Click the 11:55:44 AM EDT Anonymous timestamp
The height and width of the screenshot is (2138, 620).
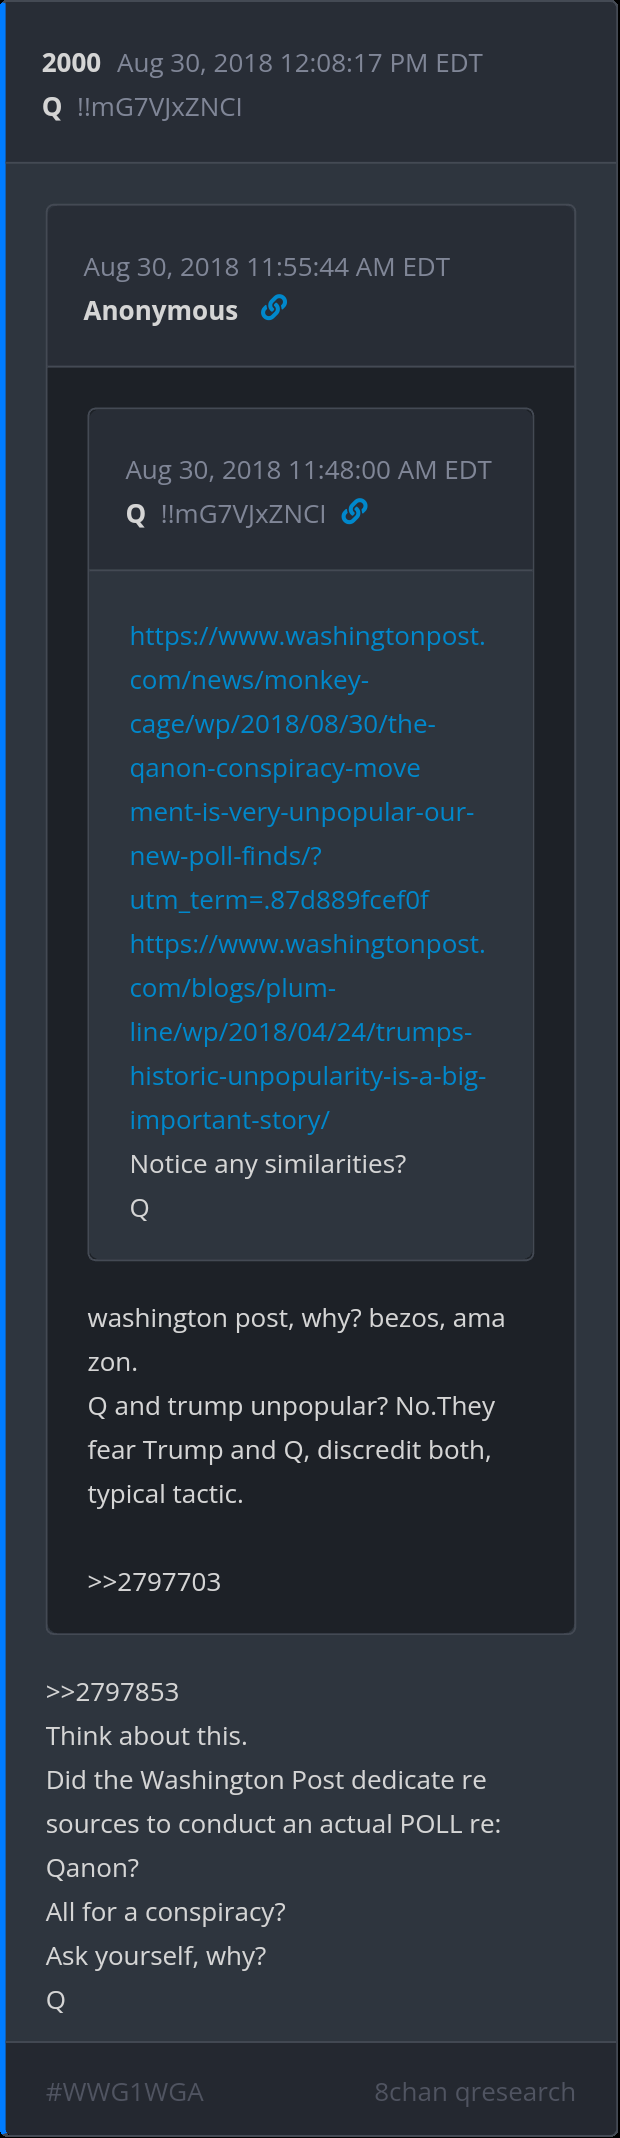tap(266, 267)
